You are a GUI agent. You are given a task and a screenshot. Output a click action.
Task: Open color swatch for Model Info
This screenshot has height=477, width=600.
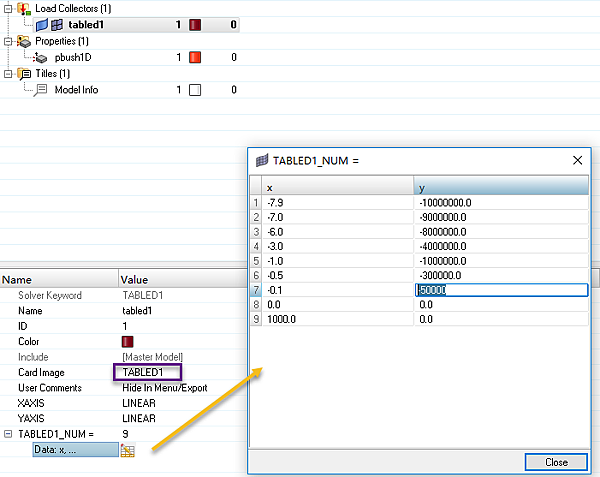coord(195,90)
